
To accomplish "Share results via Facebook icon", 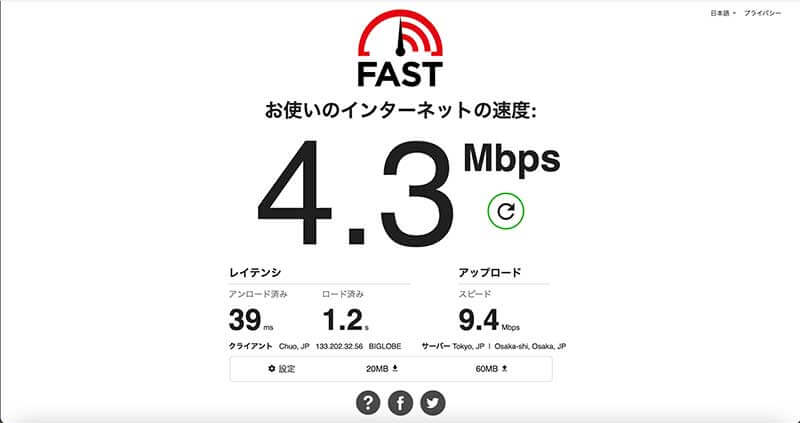I will (x=400, y=403).
